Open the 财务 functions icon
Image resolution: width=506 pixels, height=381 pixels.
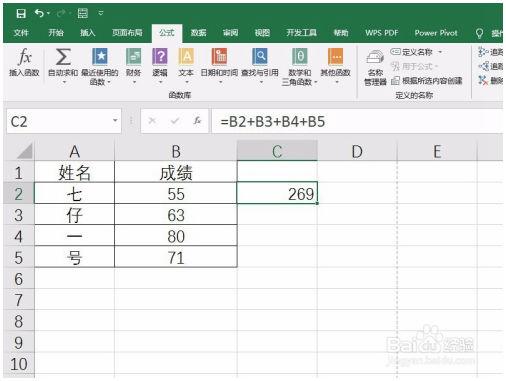(x=134, y=56)
